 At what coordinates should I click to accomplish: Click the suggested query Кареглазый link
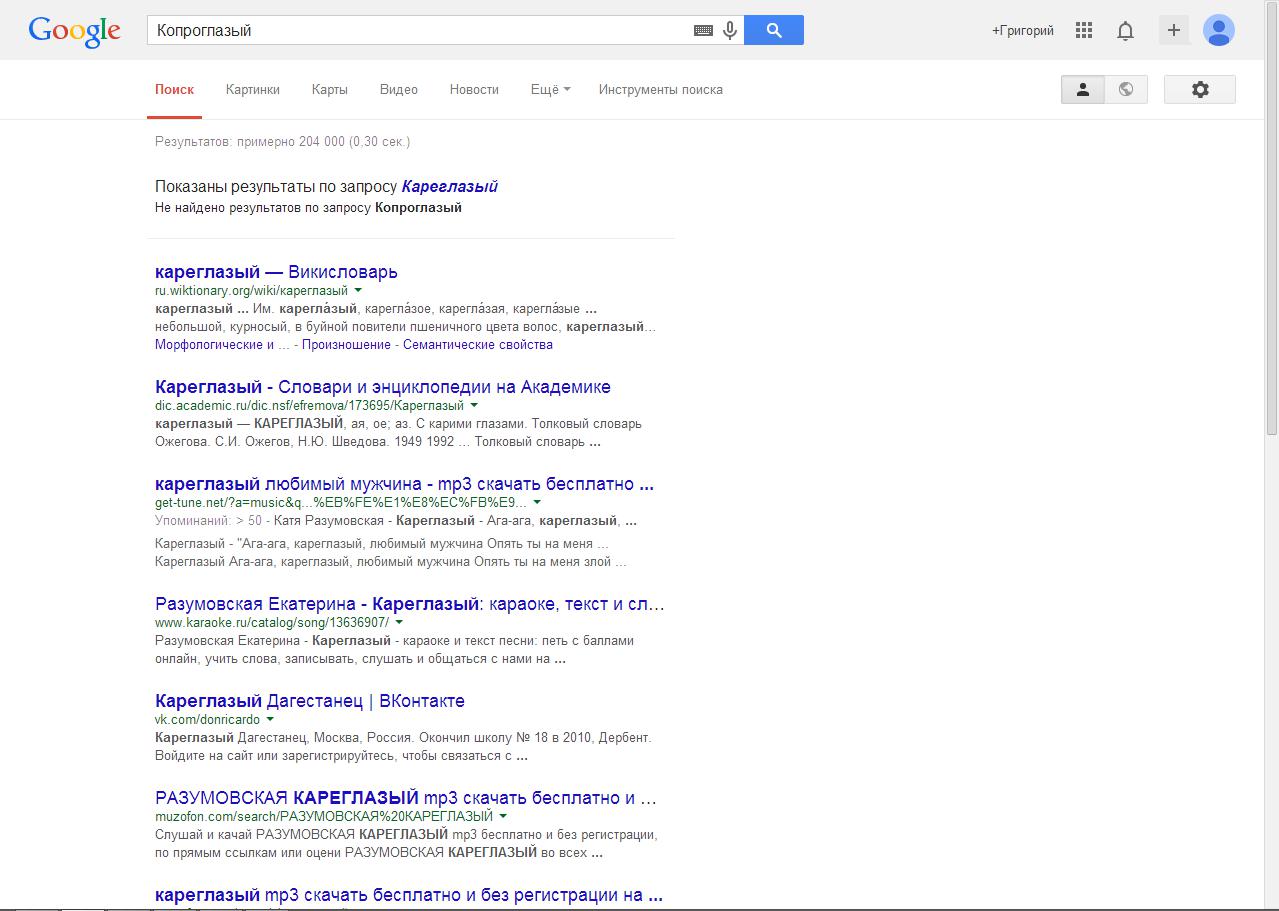coord(449,187)
